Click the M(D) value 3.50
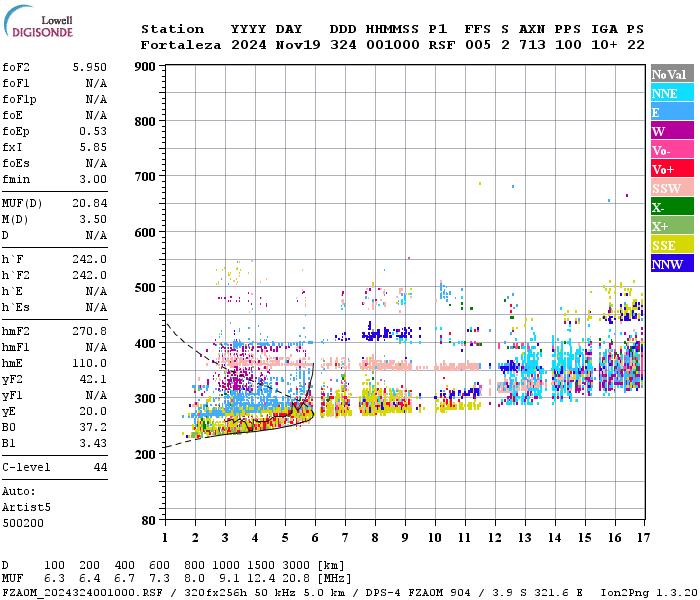Viewport: 700px width, 600px height. pos(93,220)
